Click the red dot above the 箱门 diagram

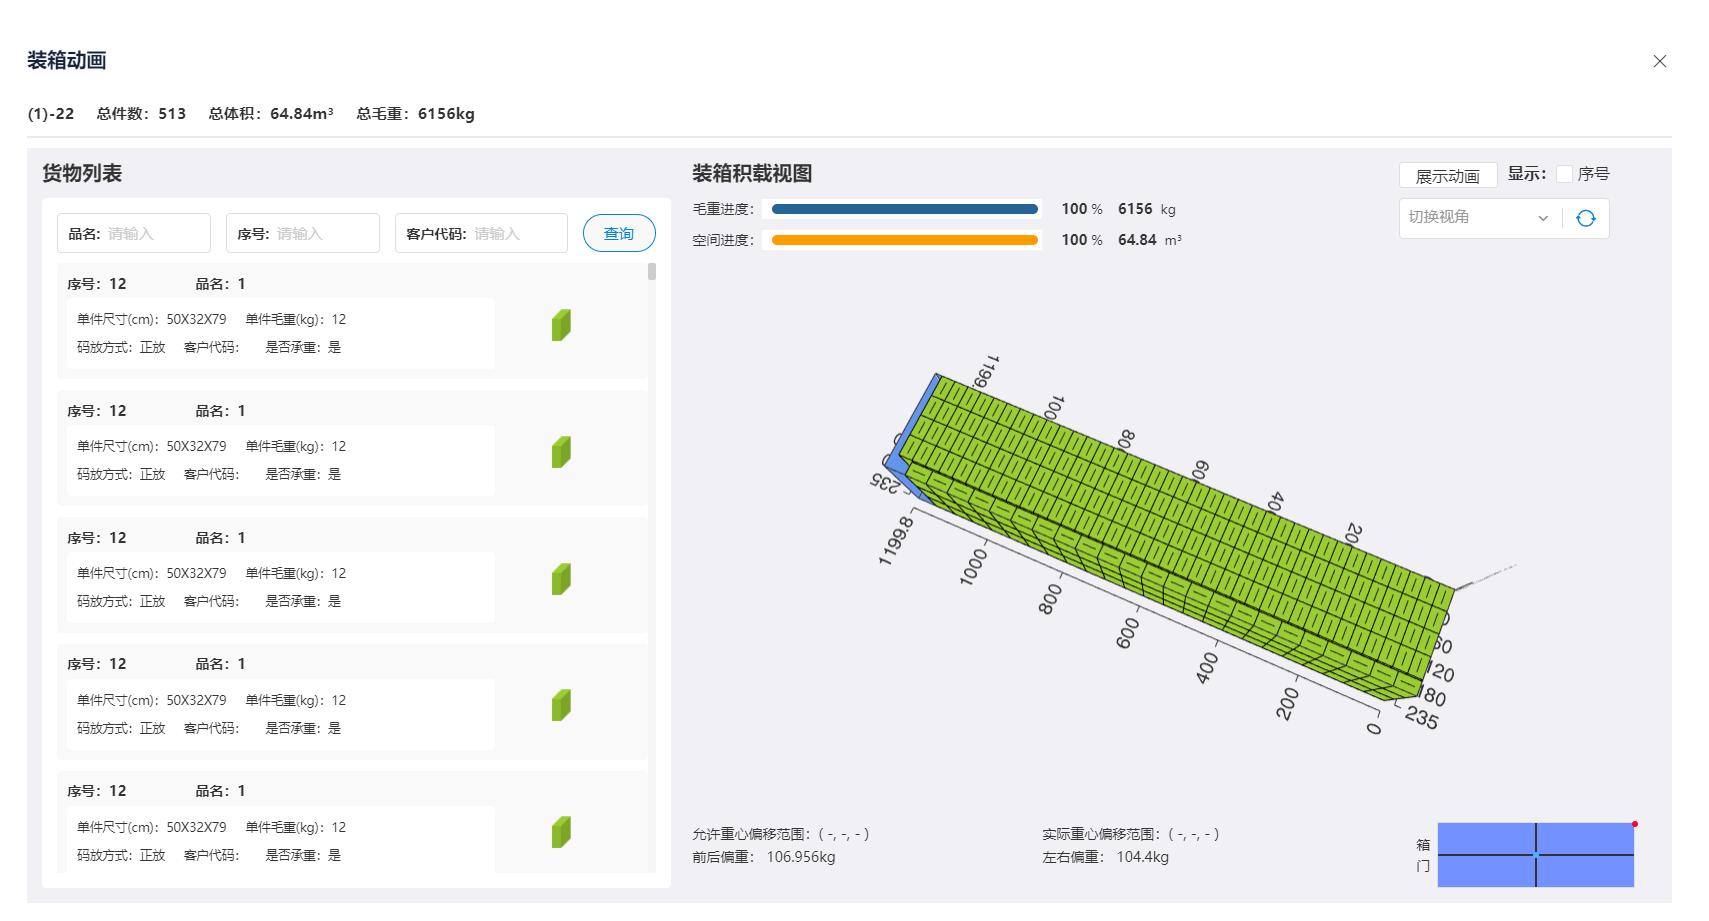tap(1635, 825)
